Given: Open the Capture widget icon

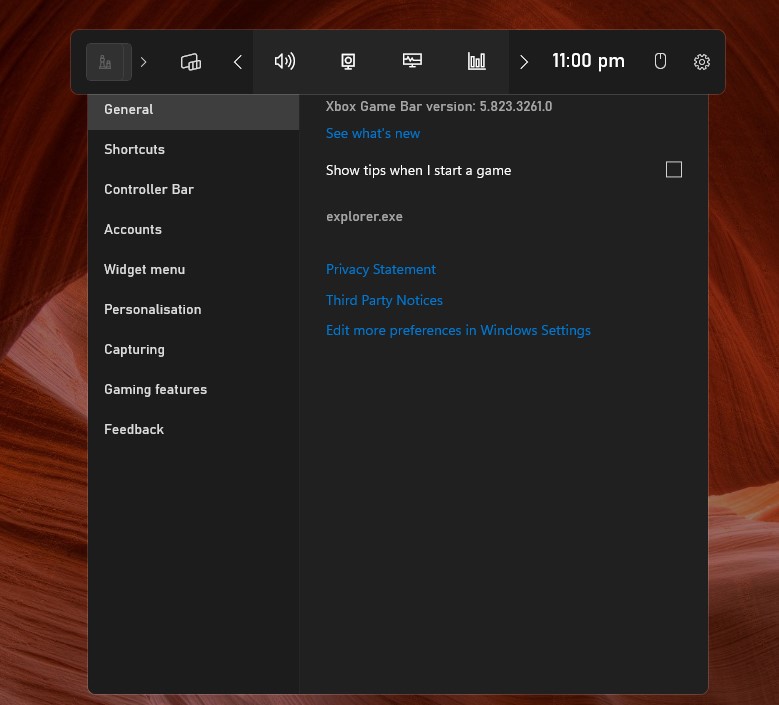Looking at the screenshot, I should 348,62.
